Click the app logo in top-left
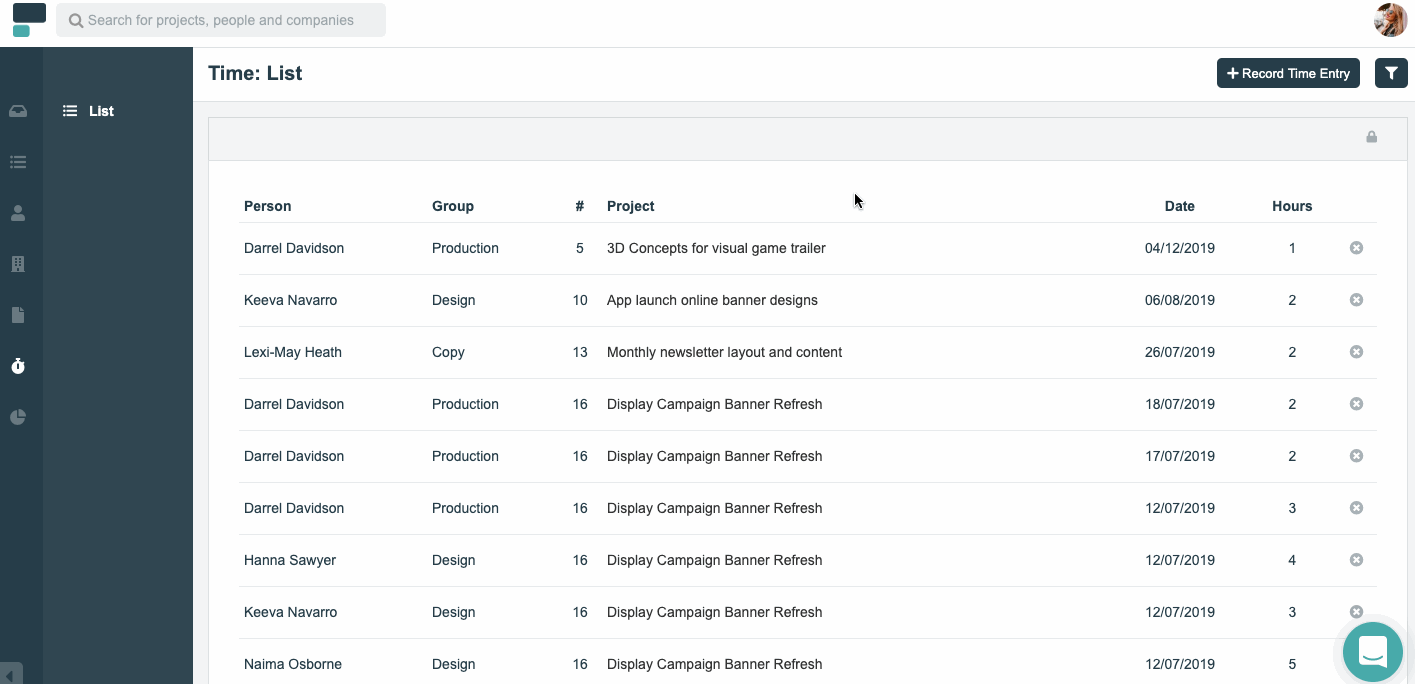1415x684 pixels. point(29,20)
